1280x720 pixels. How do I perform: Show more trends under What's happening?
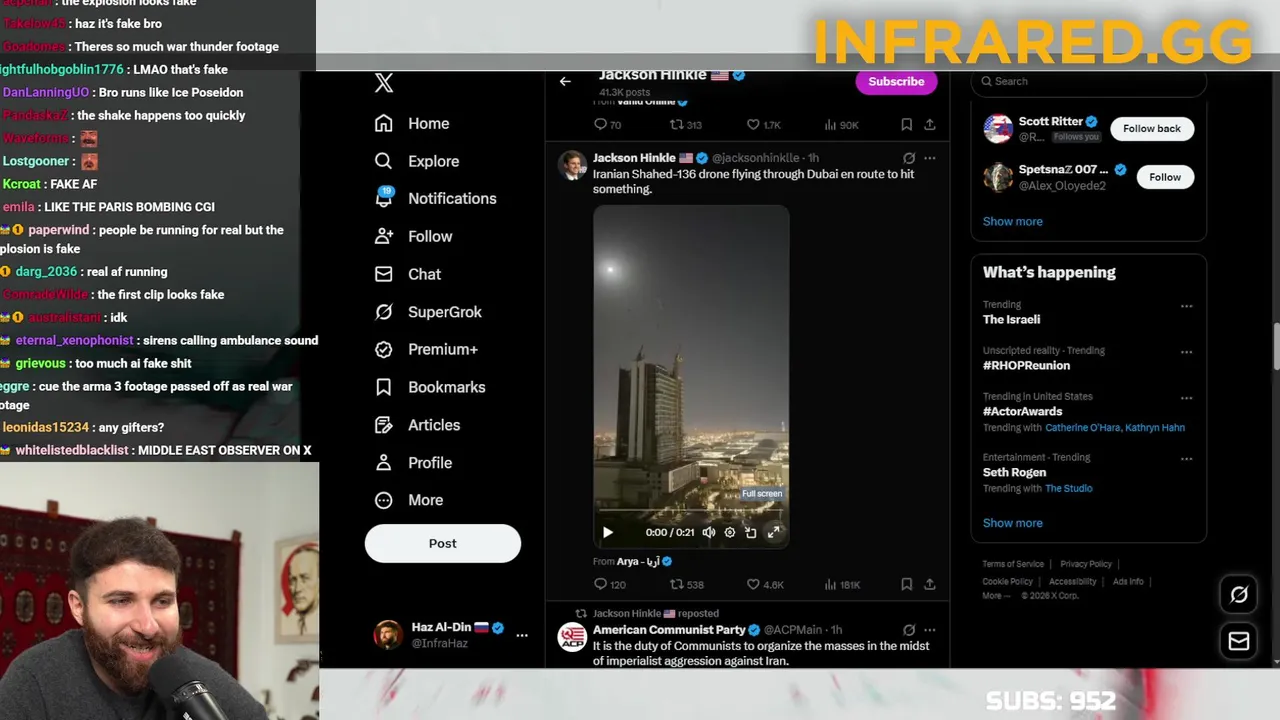tap(1013, 523)
